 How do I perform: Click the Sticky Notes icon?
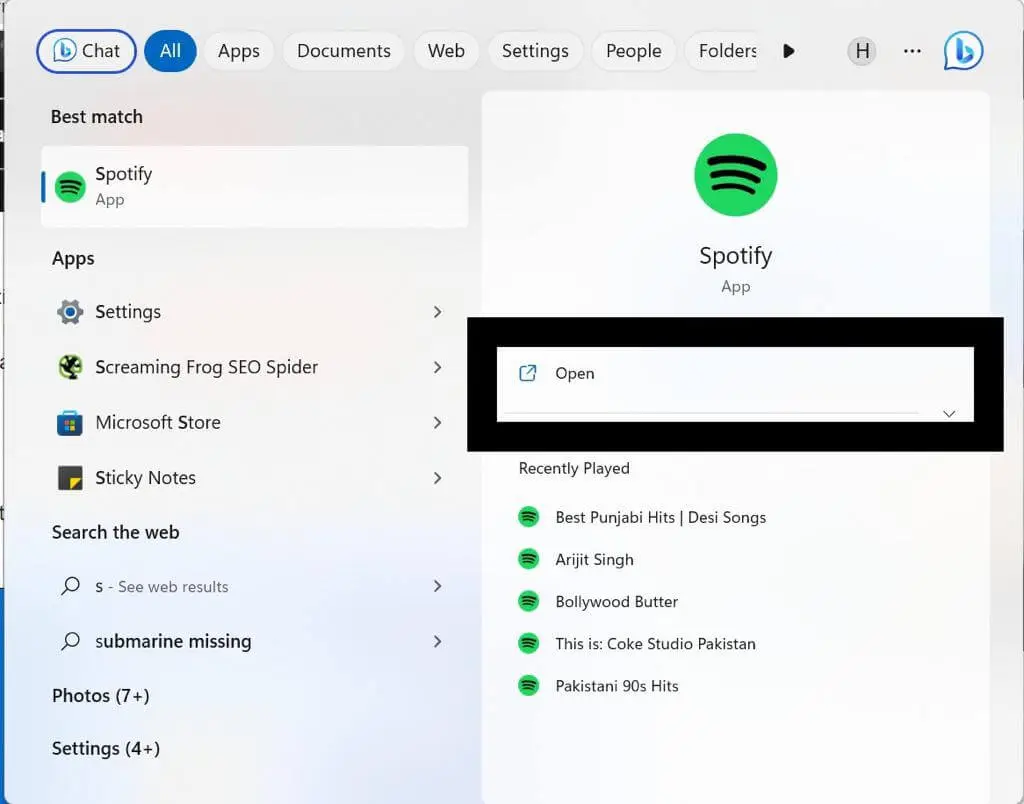(x=70, y=478)
